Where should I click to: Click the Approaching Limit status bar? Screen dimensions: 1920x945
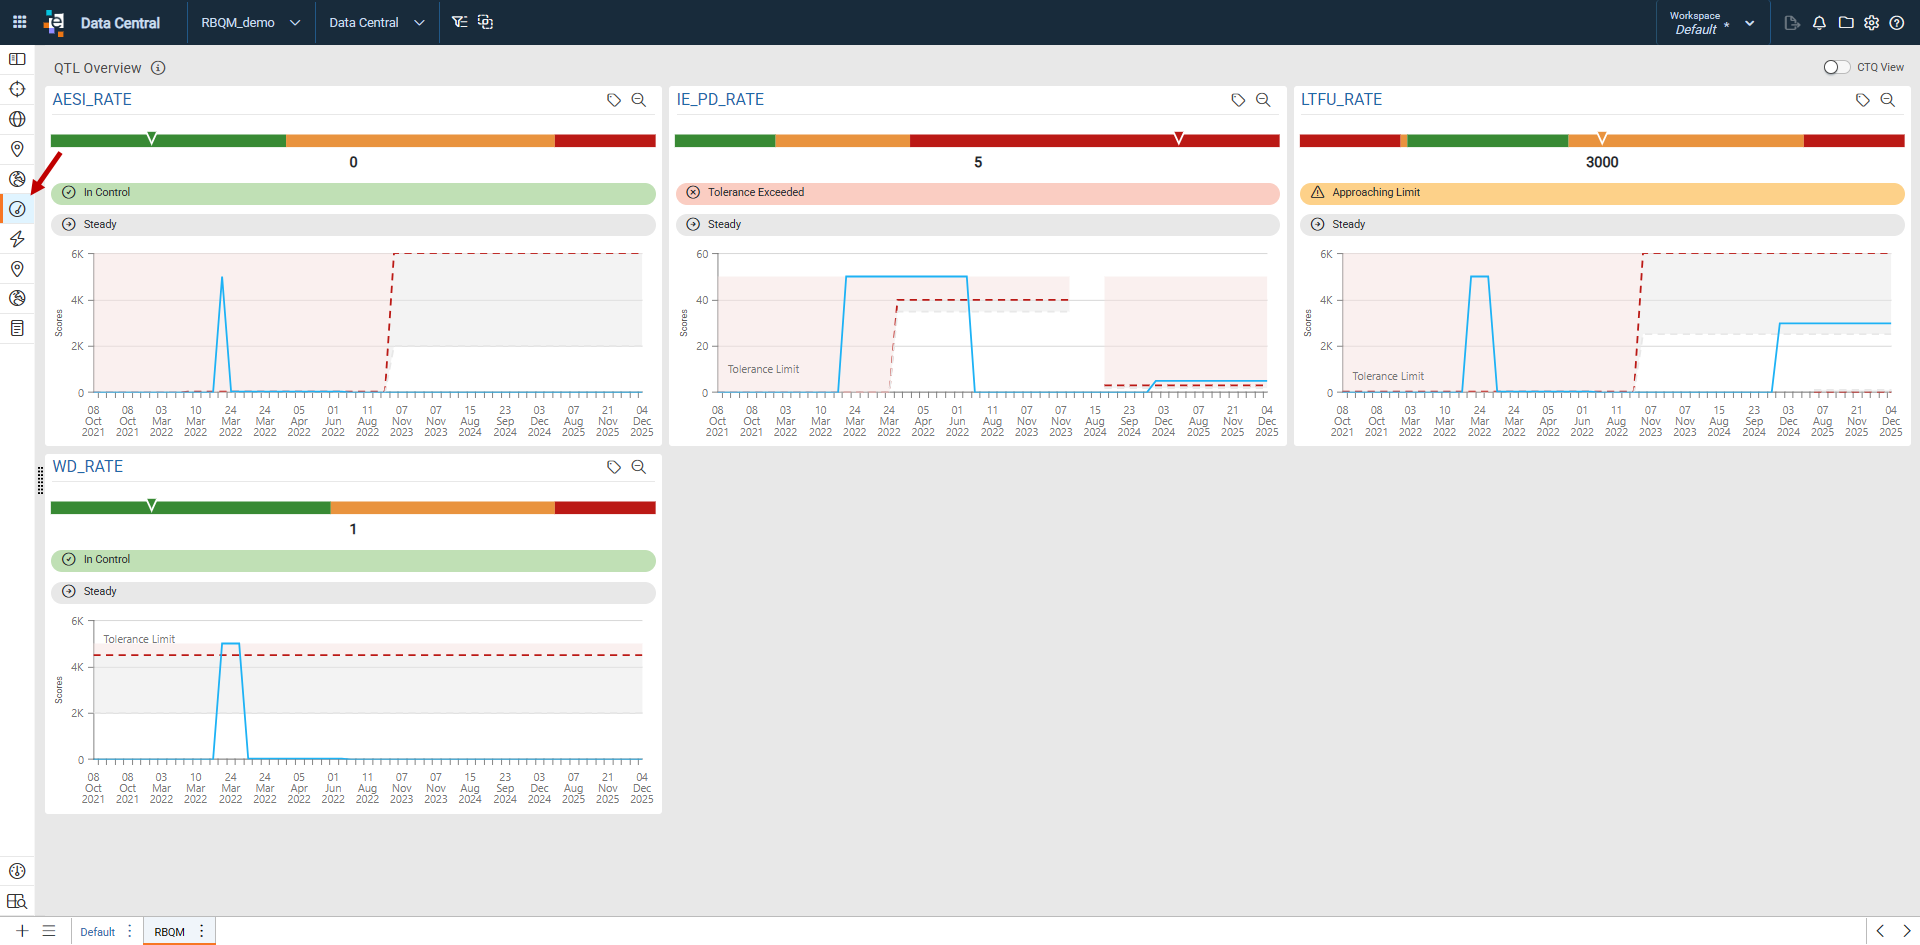coord(1602,193)
